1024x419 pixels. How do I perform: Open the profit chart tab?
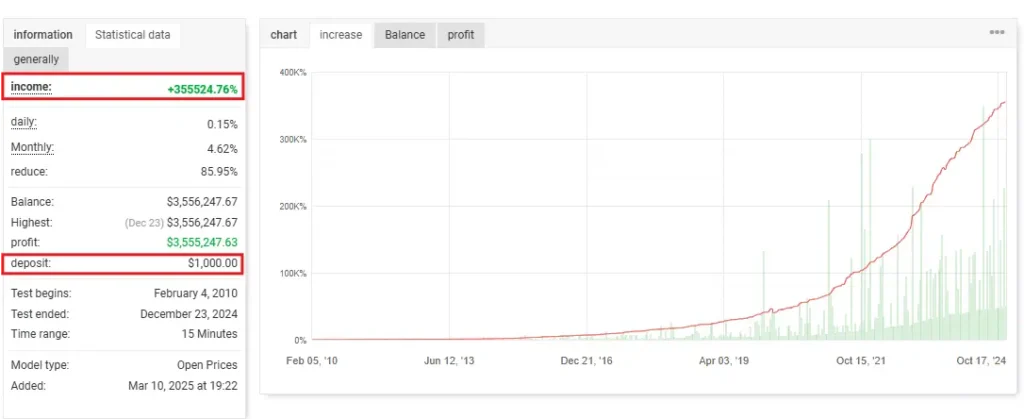(460, 35)
